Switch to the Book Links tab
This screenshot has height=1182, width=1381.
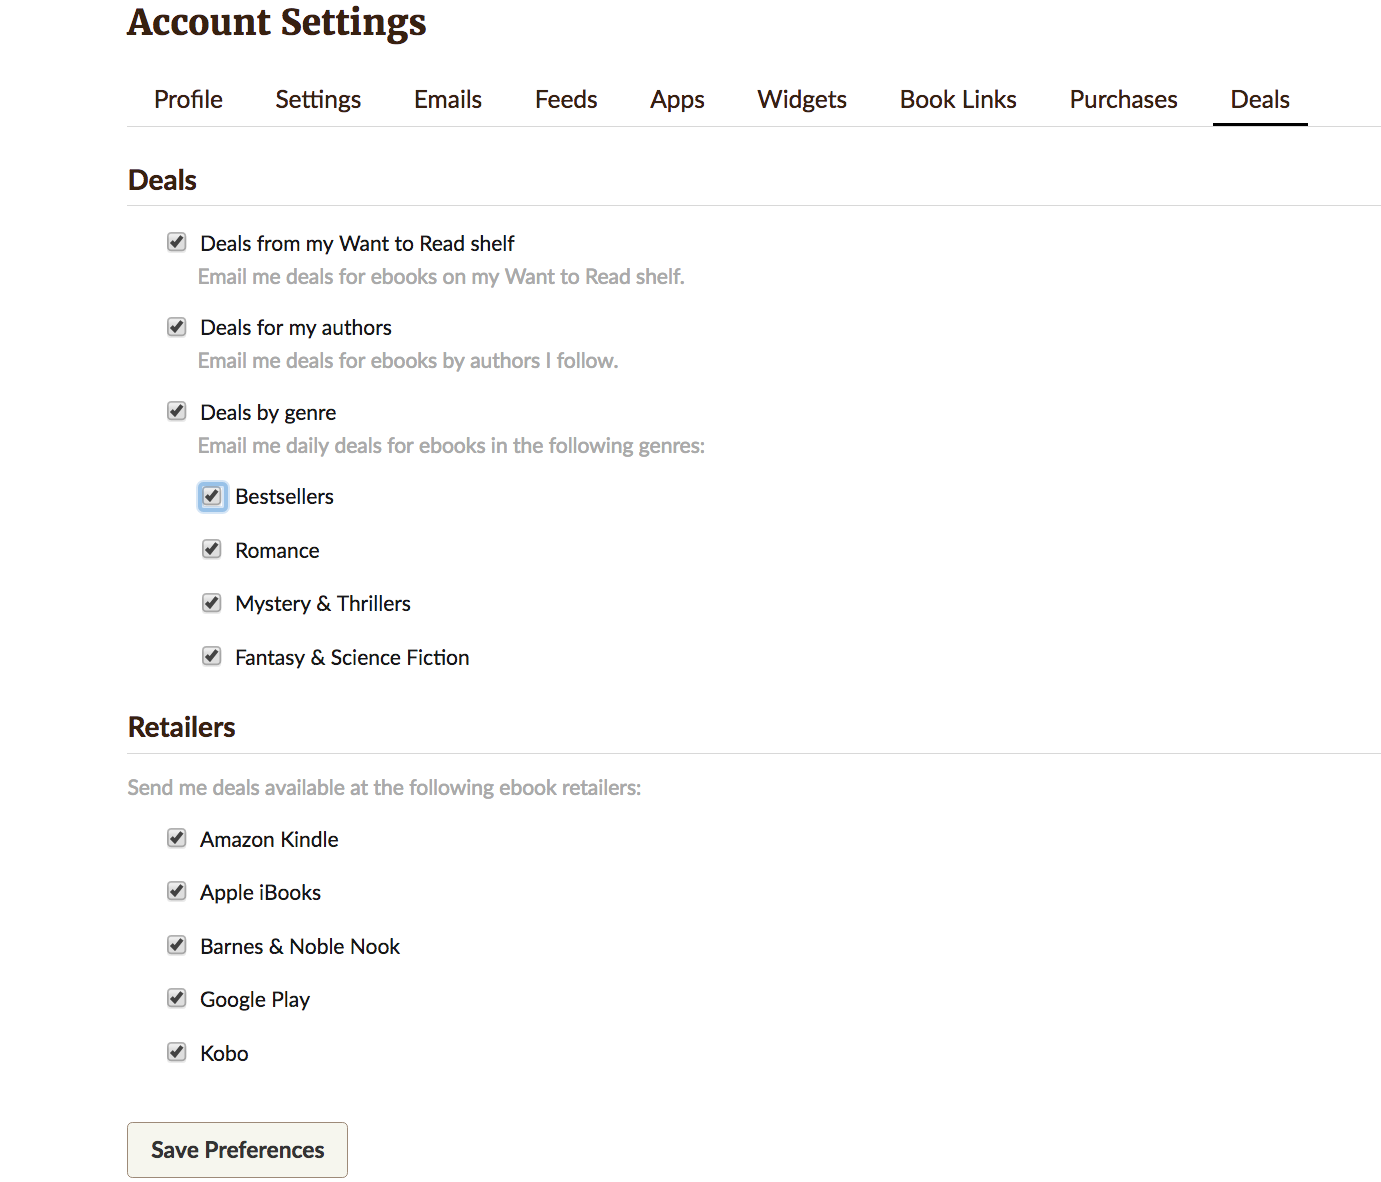coord(958,100)
